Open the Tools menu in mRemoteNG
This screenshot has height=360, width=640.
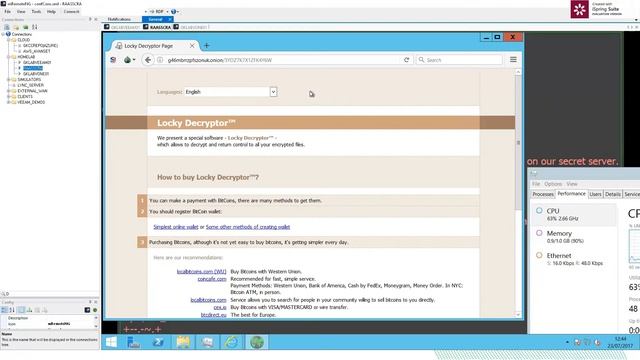click(36, 11)
